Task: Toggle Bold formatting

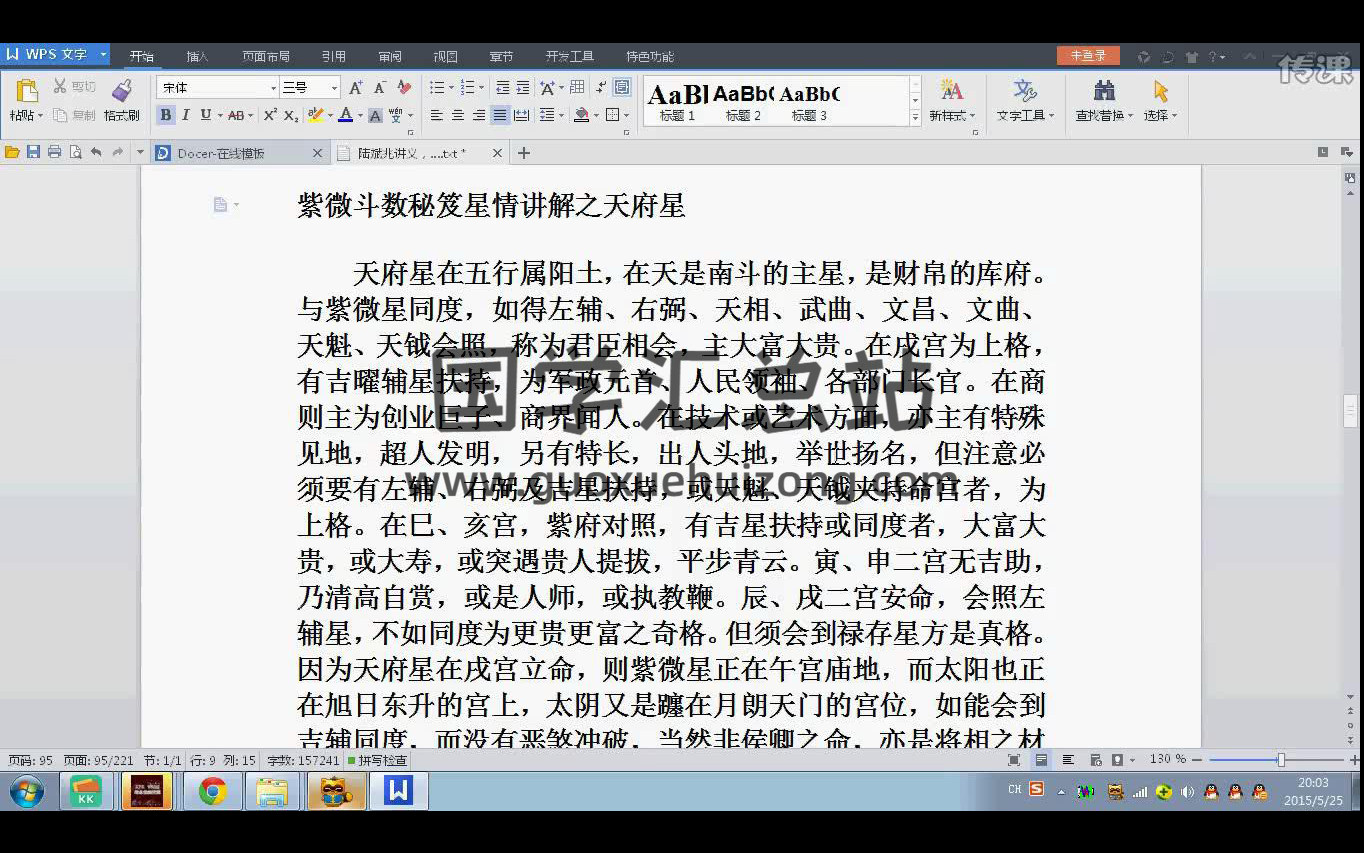Action: 166,116
